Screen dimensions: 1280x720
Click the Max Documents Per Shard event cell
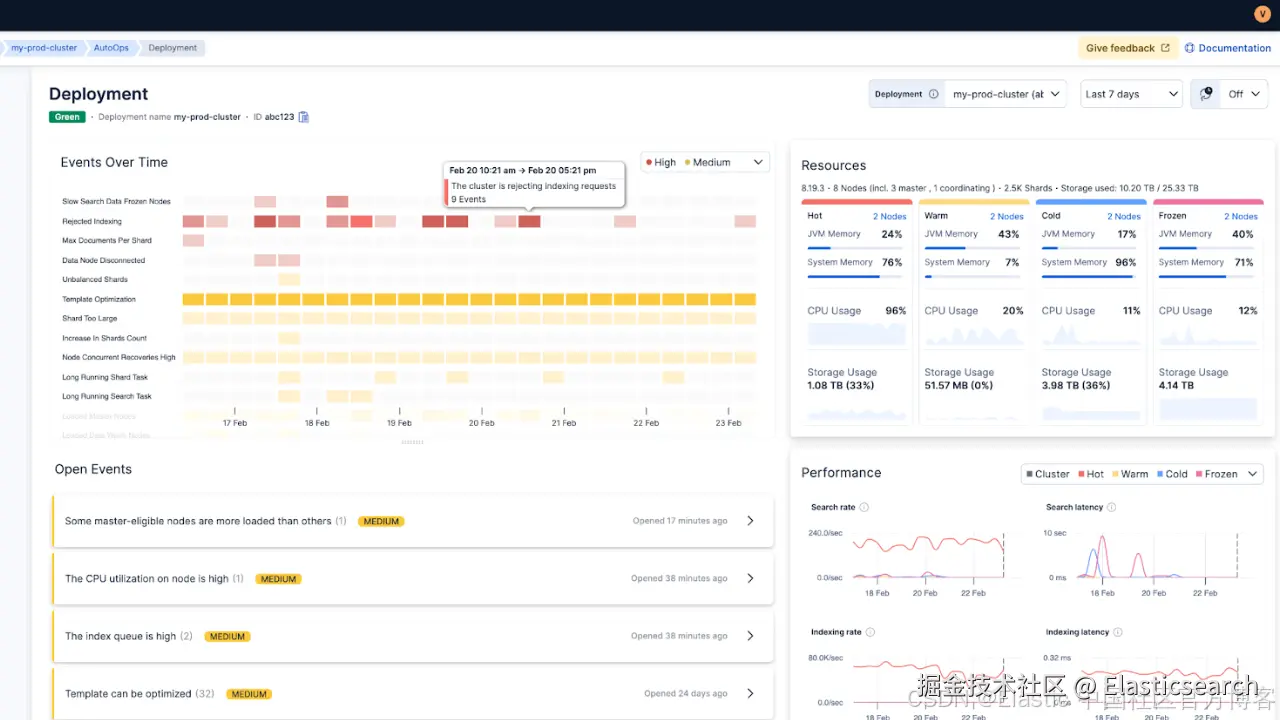(193, 241)
